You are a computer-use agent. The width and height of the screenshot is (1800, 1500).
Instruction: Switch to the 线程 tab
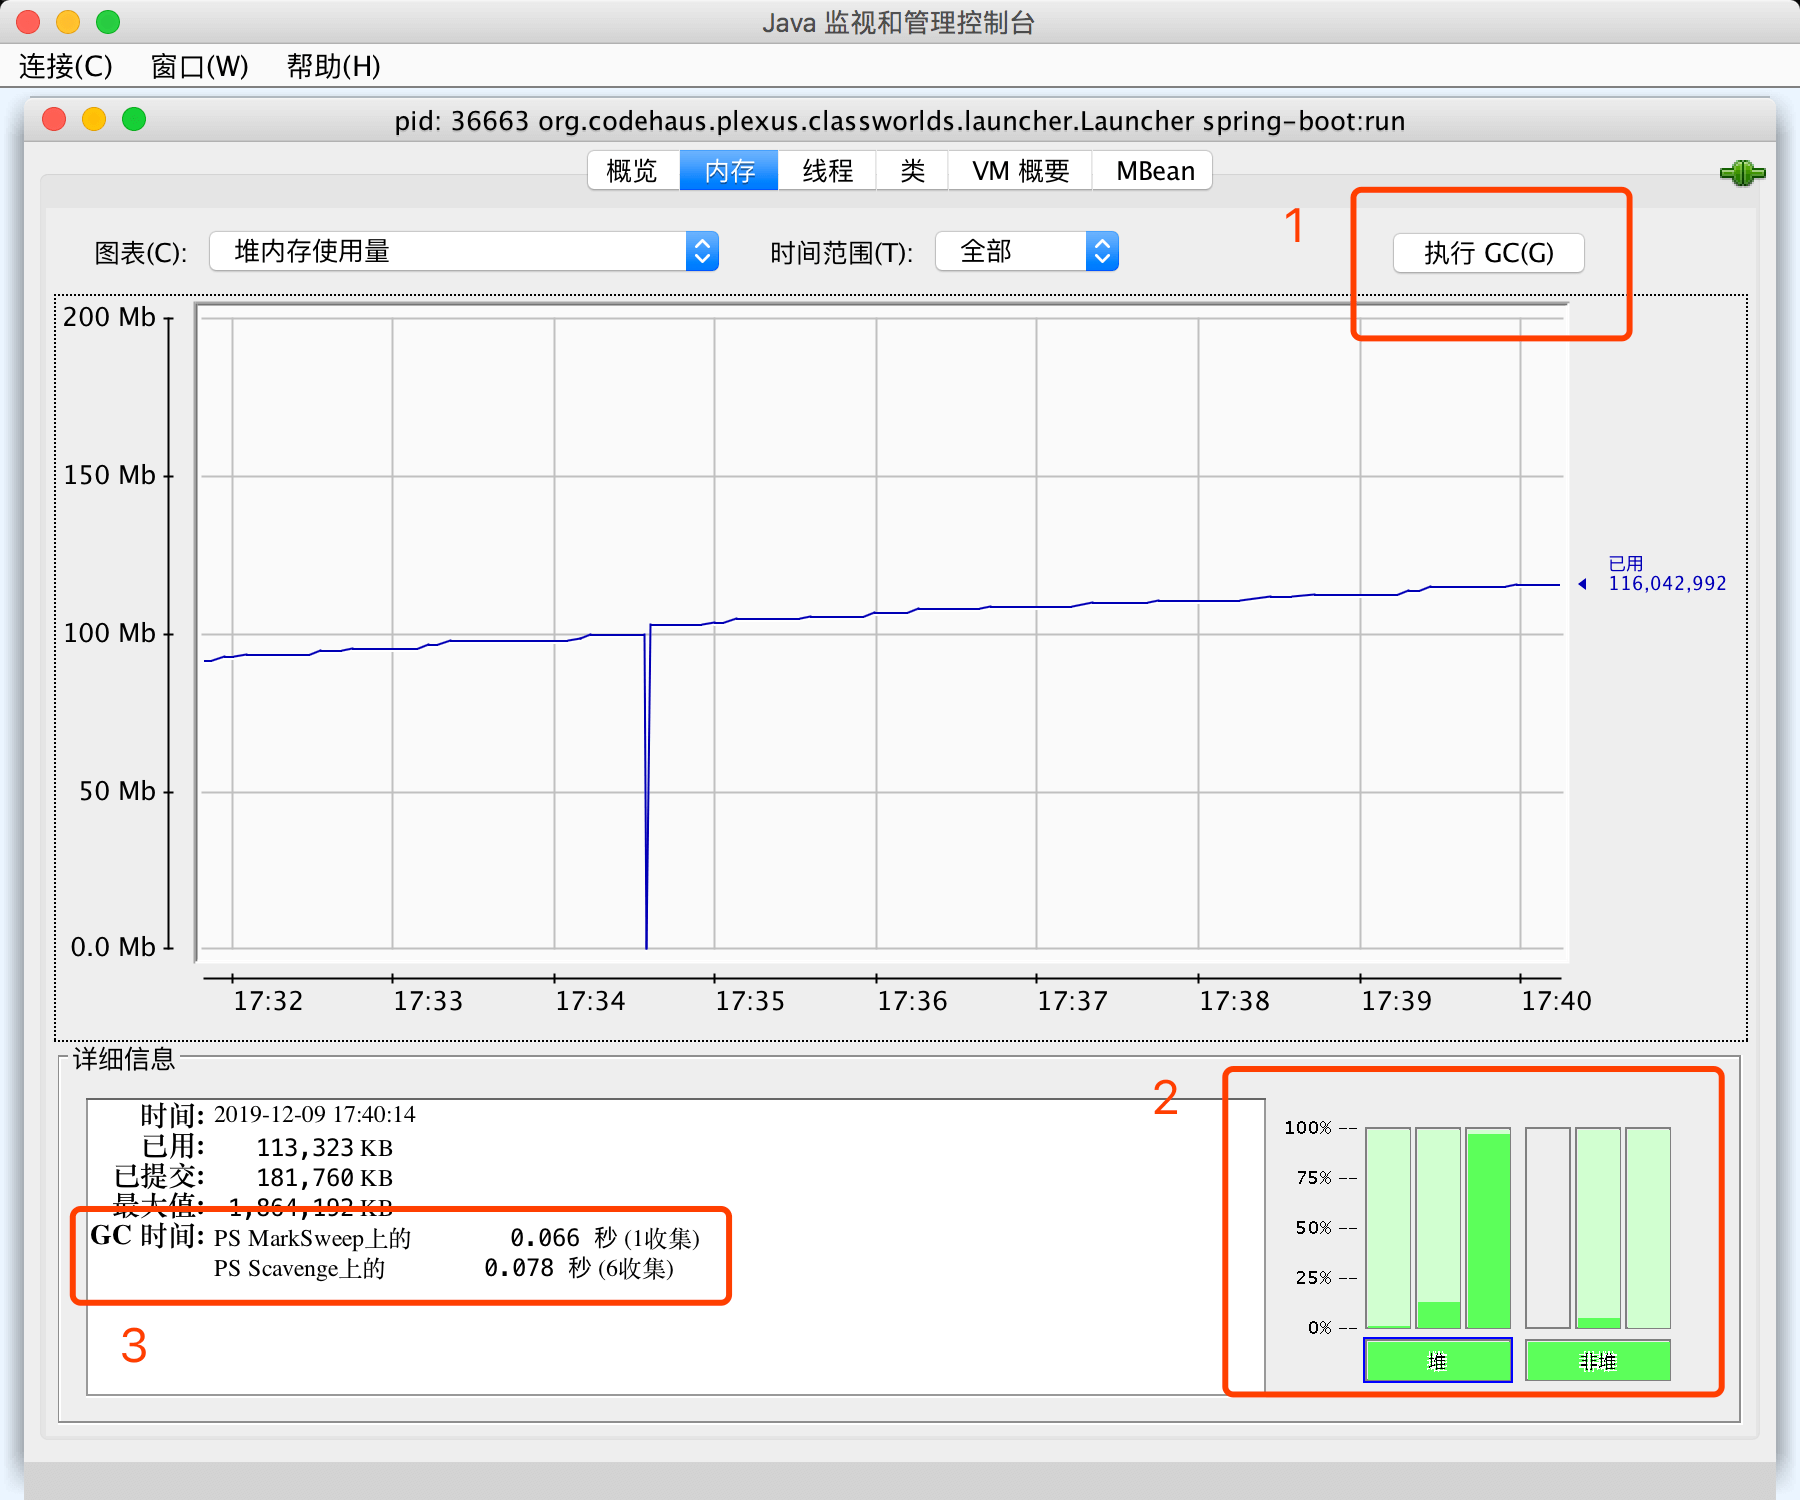coord(827,171)
